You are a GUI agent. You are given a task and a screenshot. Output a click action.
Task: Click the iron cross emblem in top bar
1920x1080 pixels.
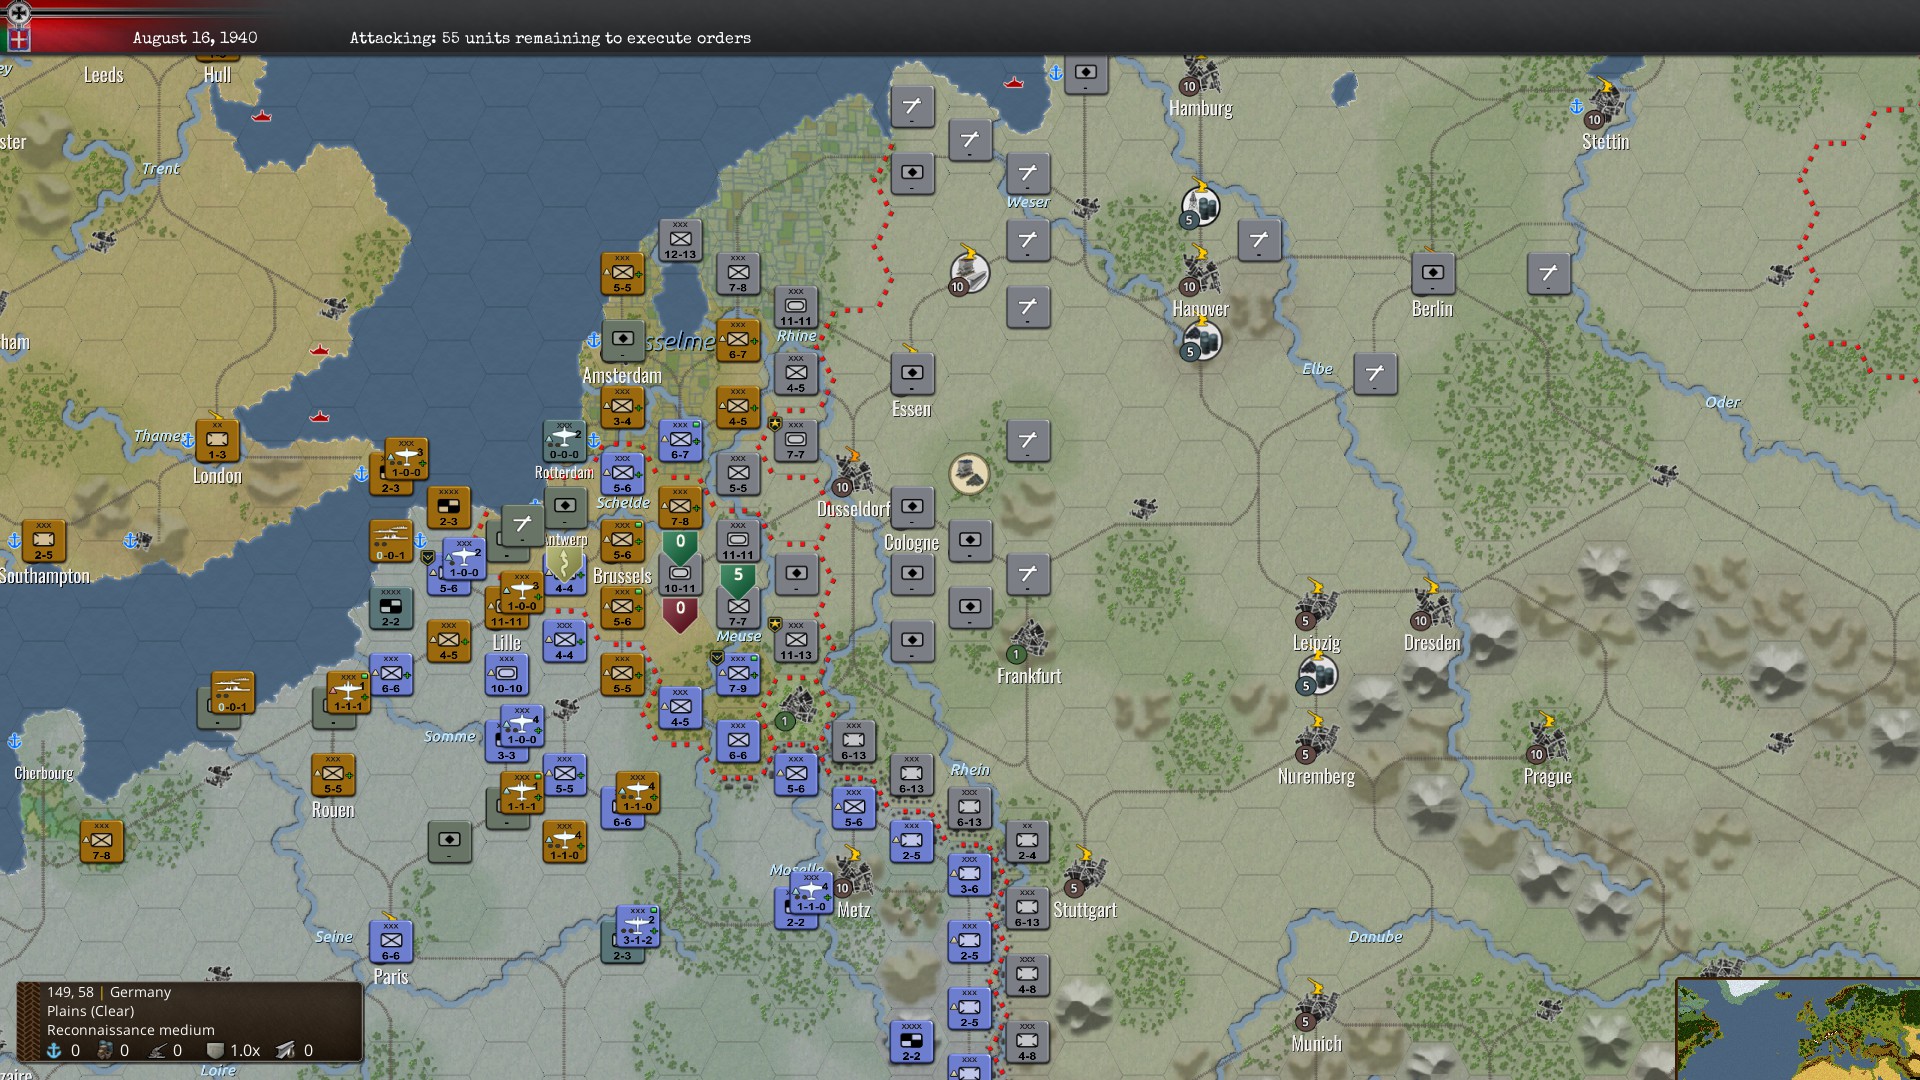pyautogui.click(x=18, y=13)
